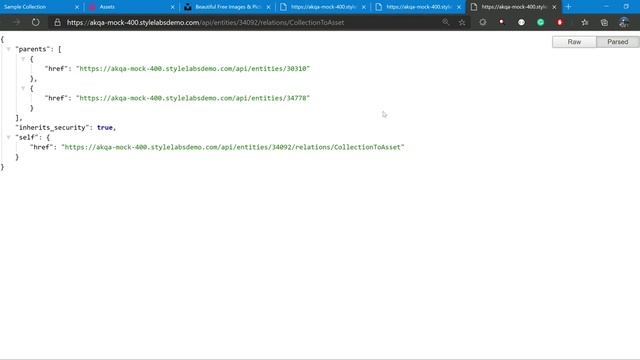Close the Assets tab
Image resolution: width=640 pixels, height=360 pixels.
[172, 7]
